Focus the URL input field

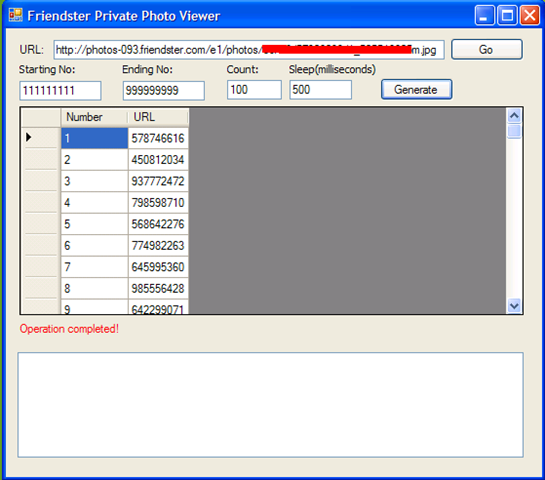[249, 50]
